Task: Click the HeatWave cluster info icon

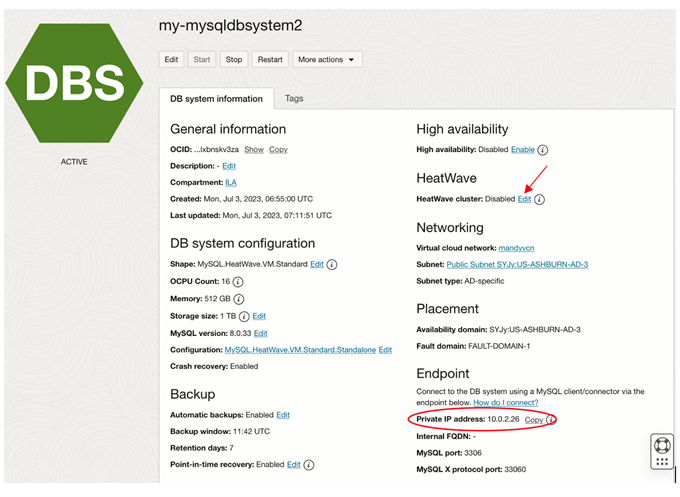Action: coord(539,199)
